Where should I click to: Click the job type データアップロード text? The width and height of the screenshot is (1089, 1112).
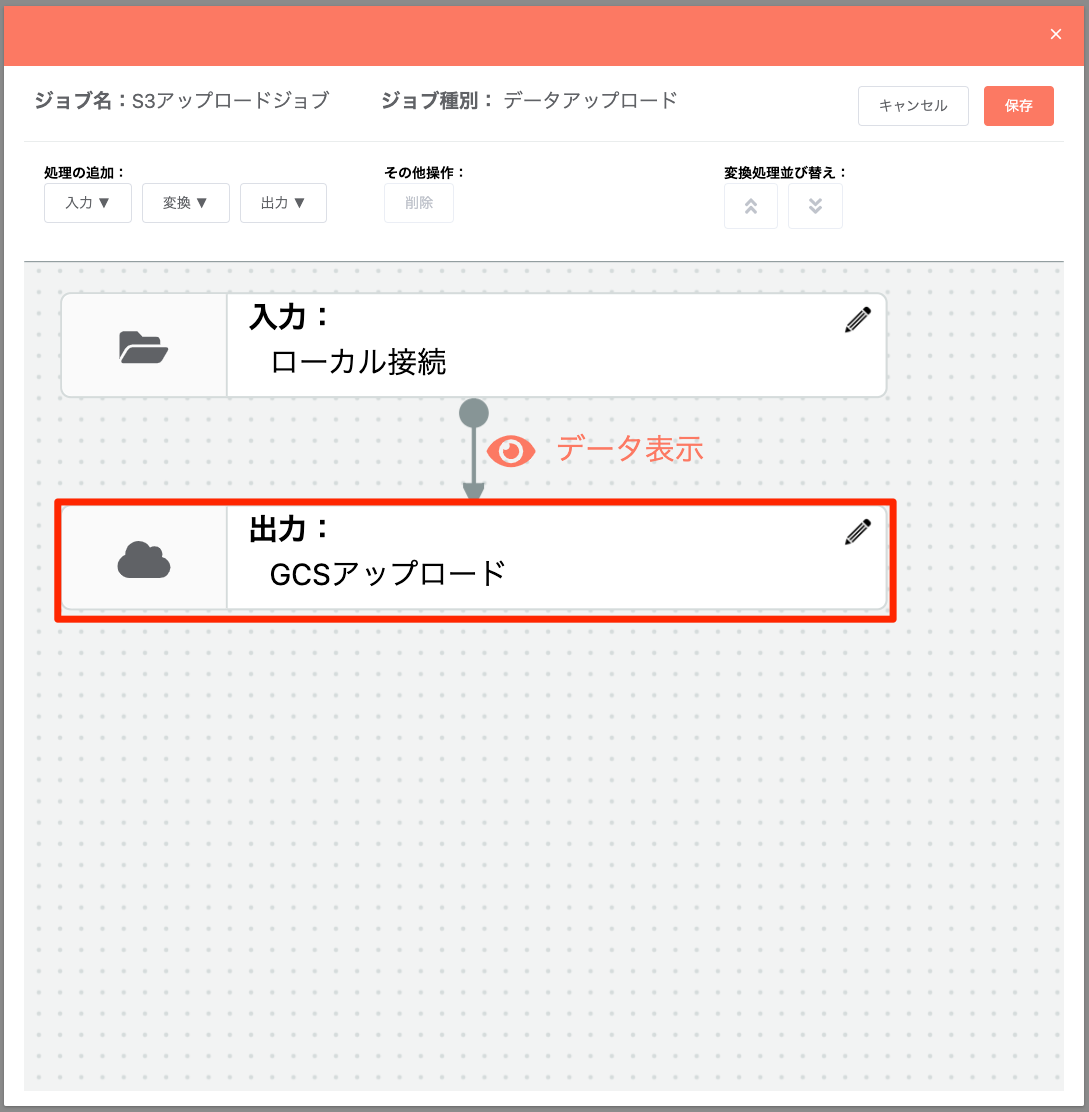590,101
